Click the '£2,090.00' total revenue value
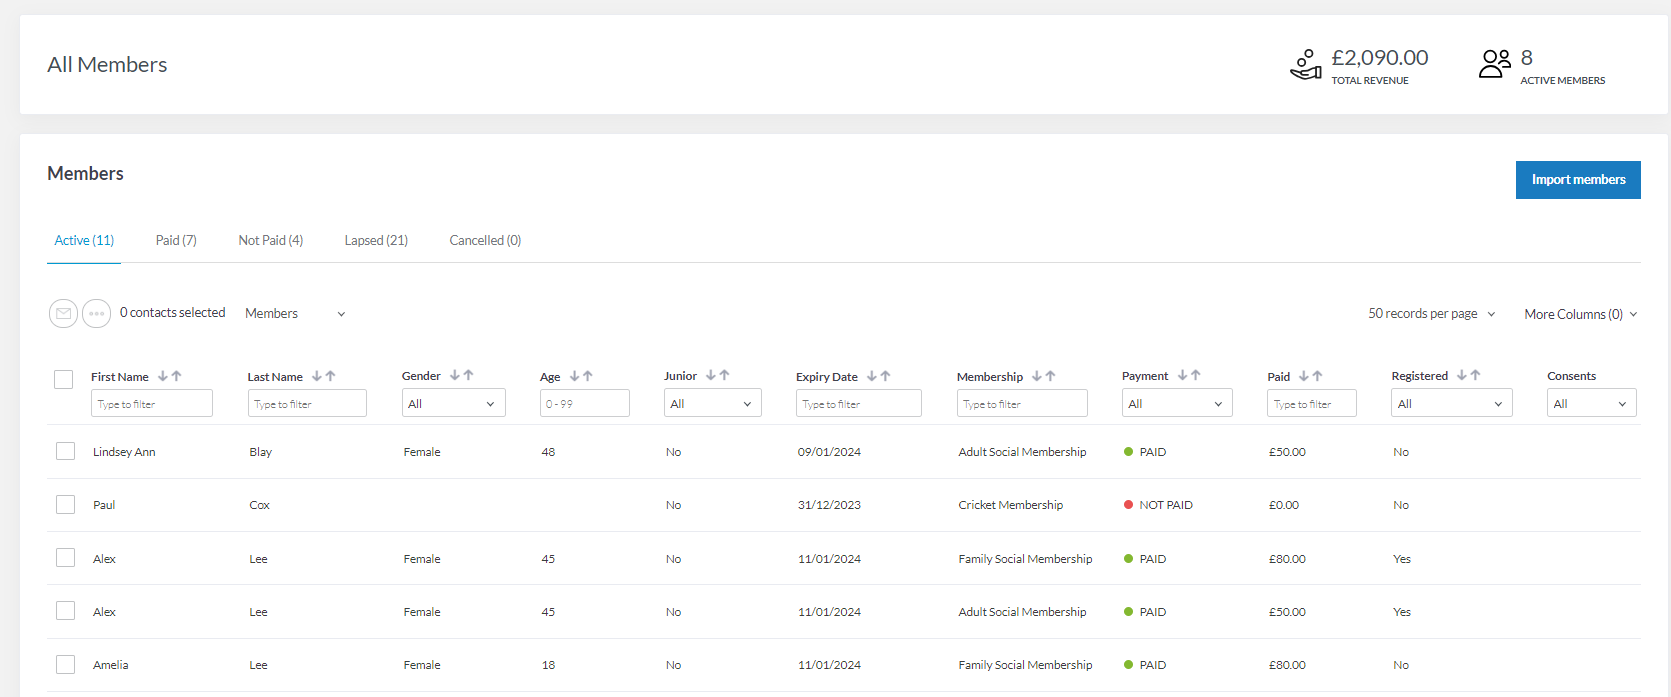The width and height of the screenshot is (1671, 697). [x=1380, y=58]
